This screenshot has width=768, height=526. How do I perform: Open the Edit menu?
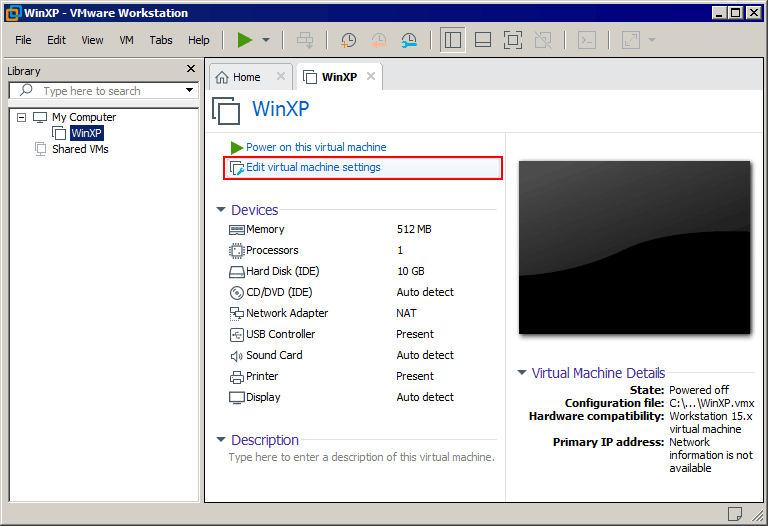[56, 40]
